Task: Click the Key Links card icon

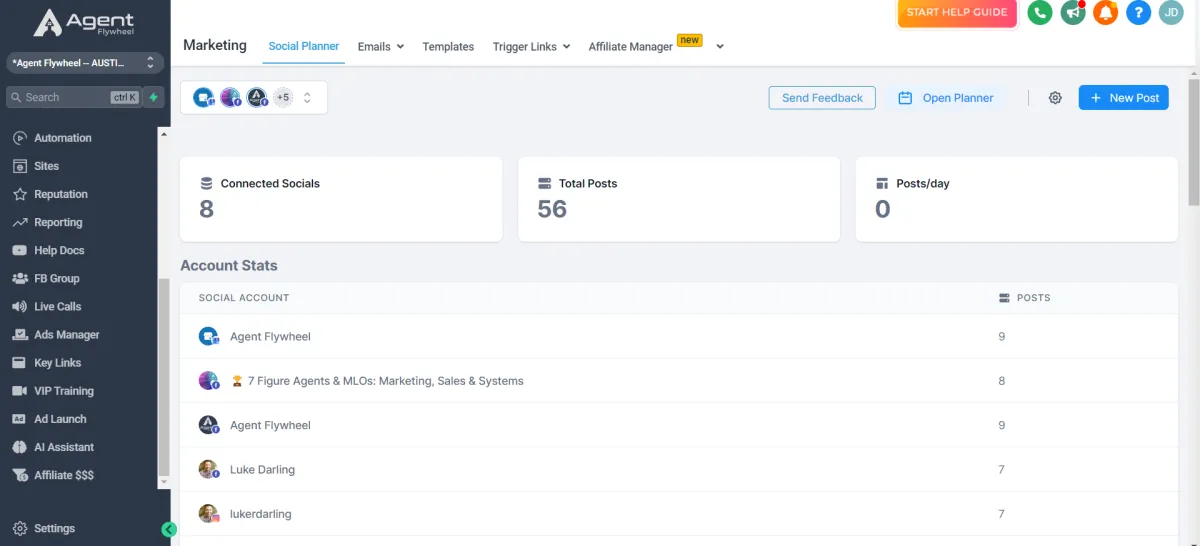Action: pos(19,362)
